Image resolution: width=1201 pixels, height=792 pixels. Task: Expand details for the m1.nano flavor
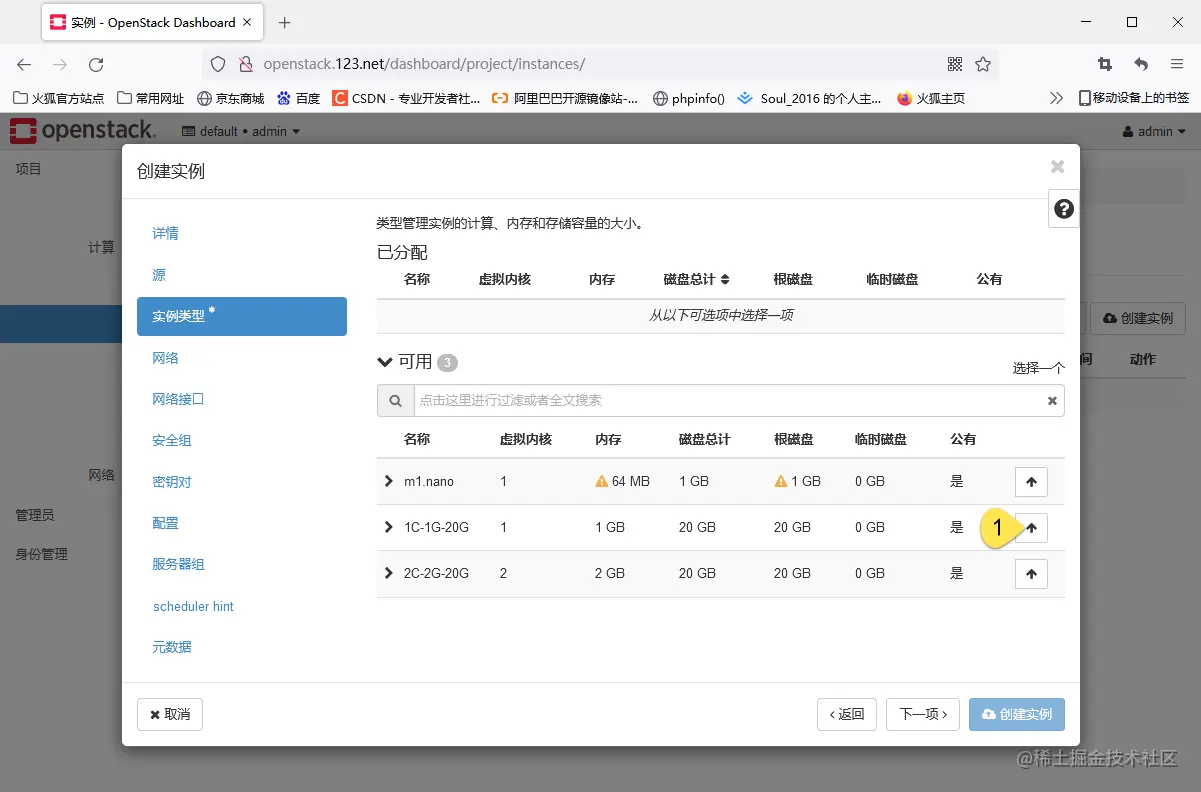pyautogui.click(x=388, y=481)
